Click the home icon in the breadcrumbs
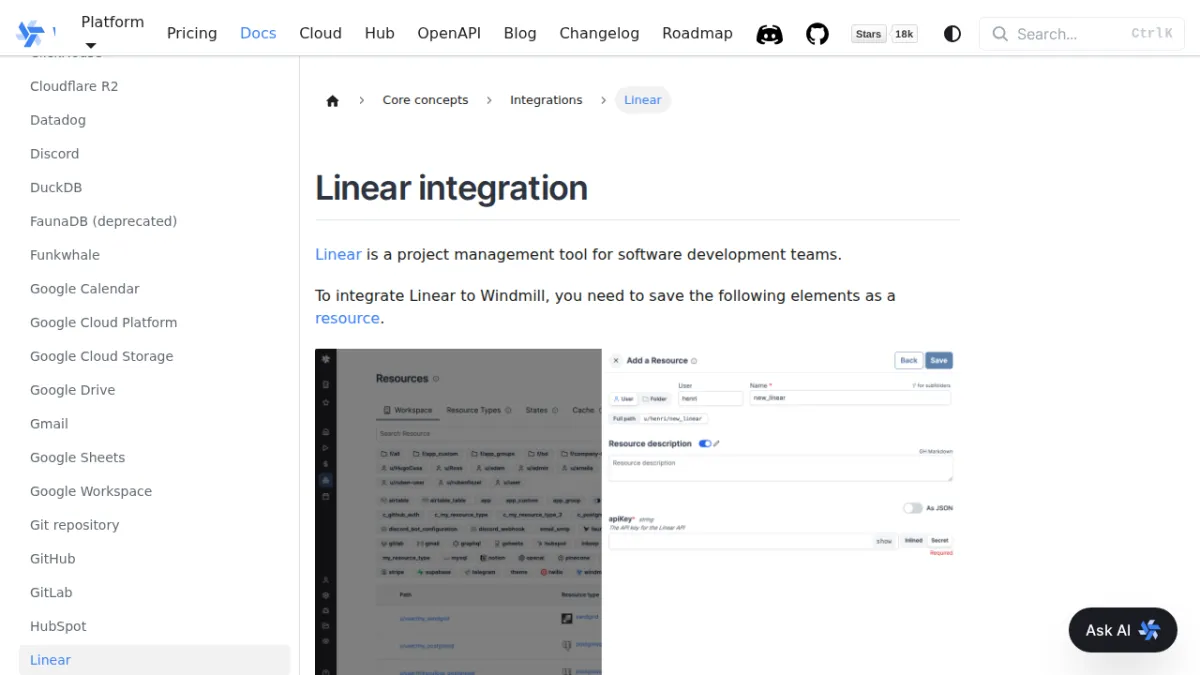The image size is (1200, 675). pos(333,100)
